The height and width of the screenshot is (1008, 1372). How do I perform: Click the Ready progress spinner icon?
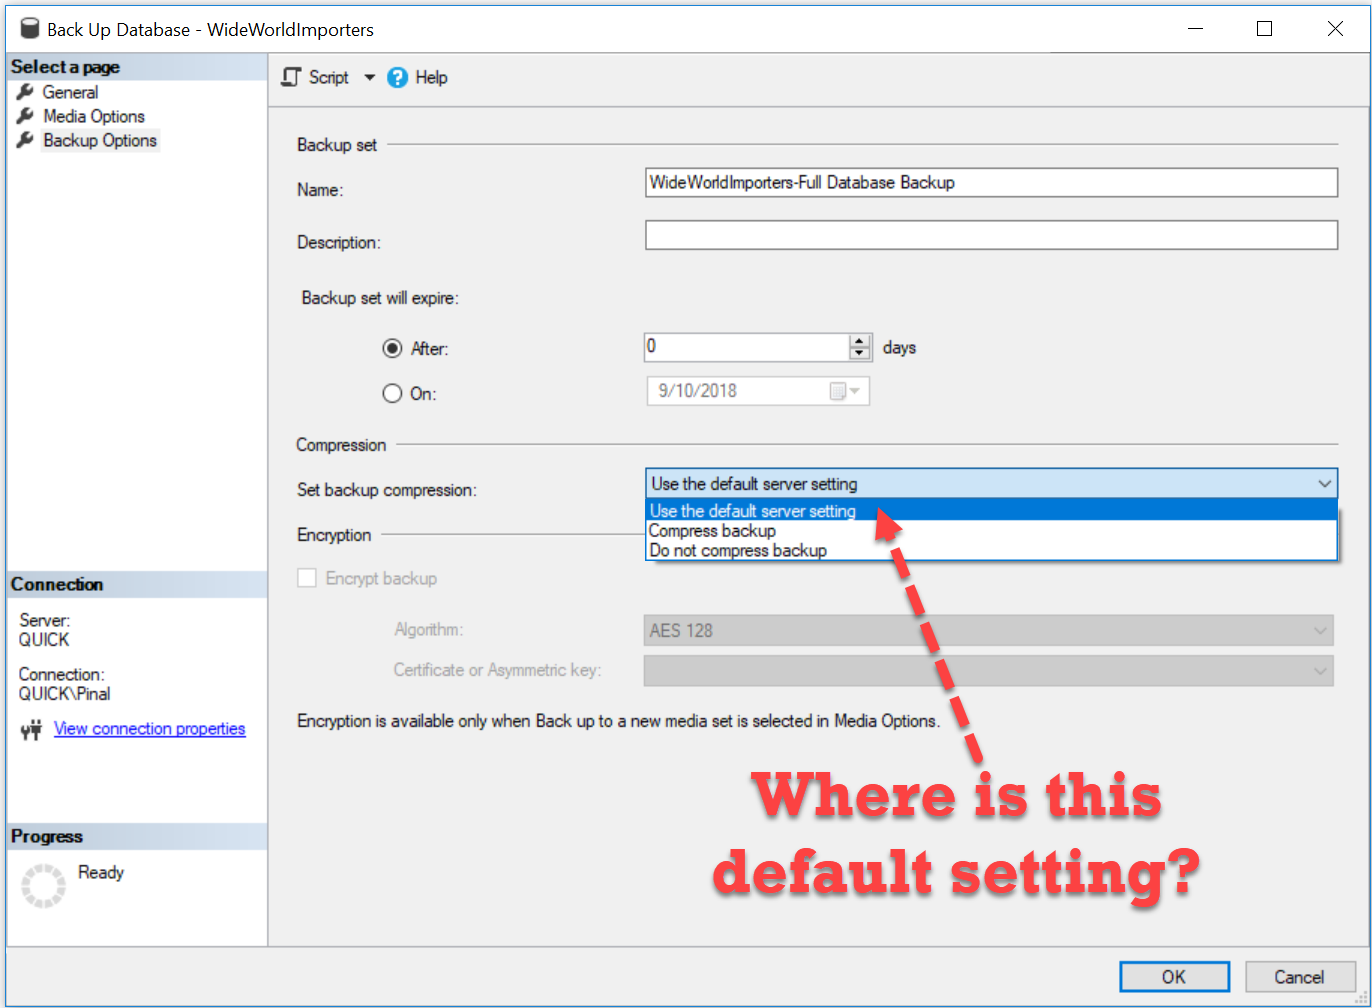(x=43, y=885)
